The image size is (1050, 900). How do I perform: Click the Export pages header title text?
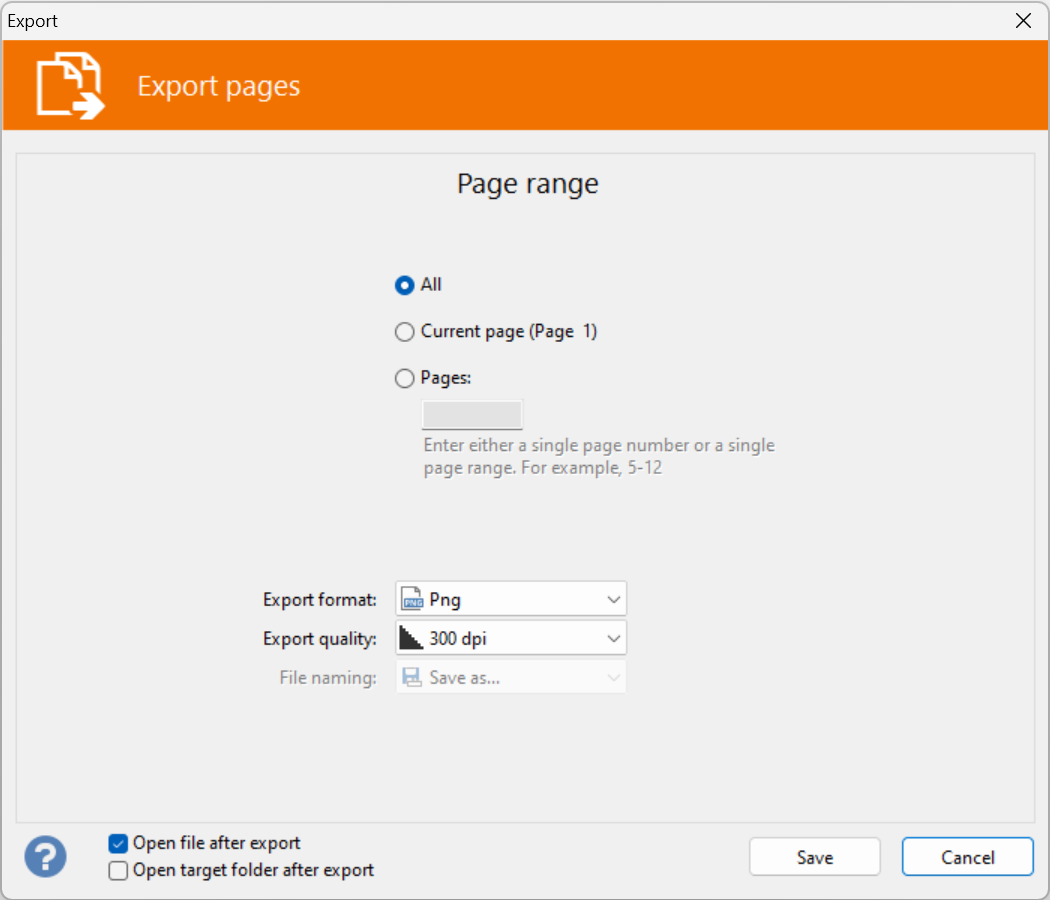(x=218, y=86)
